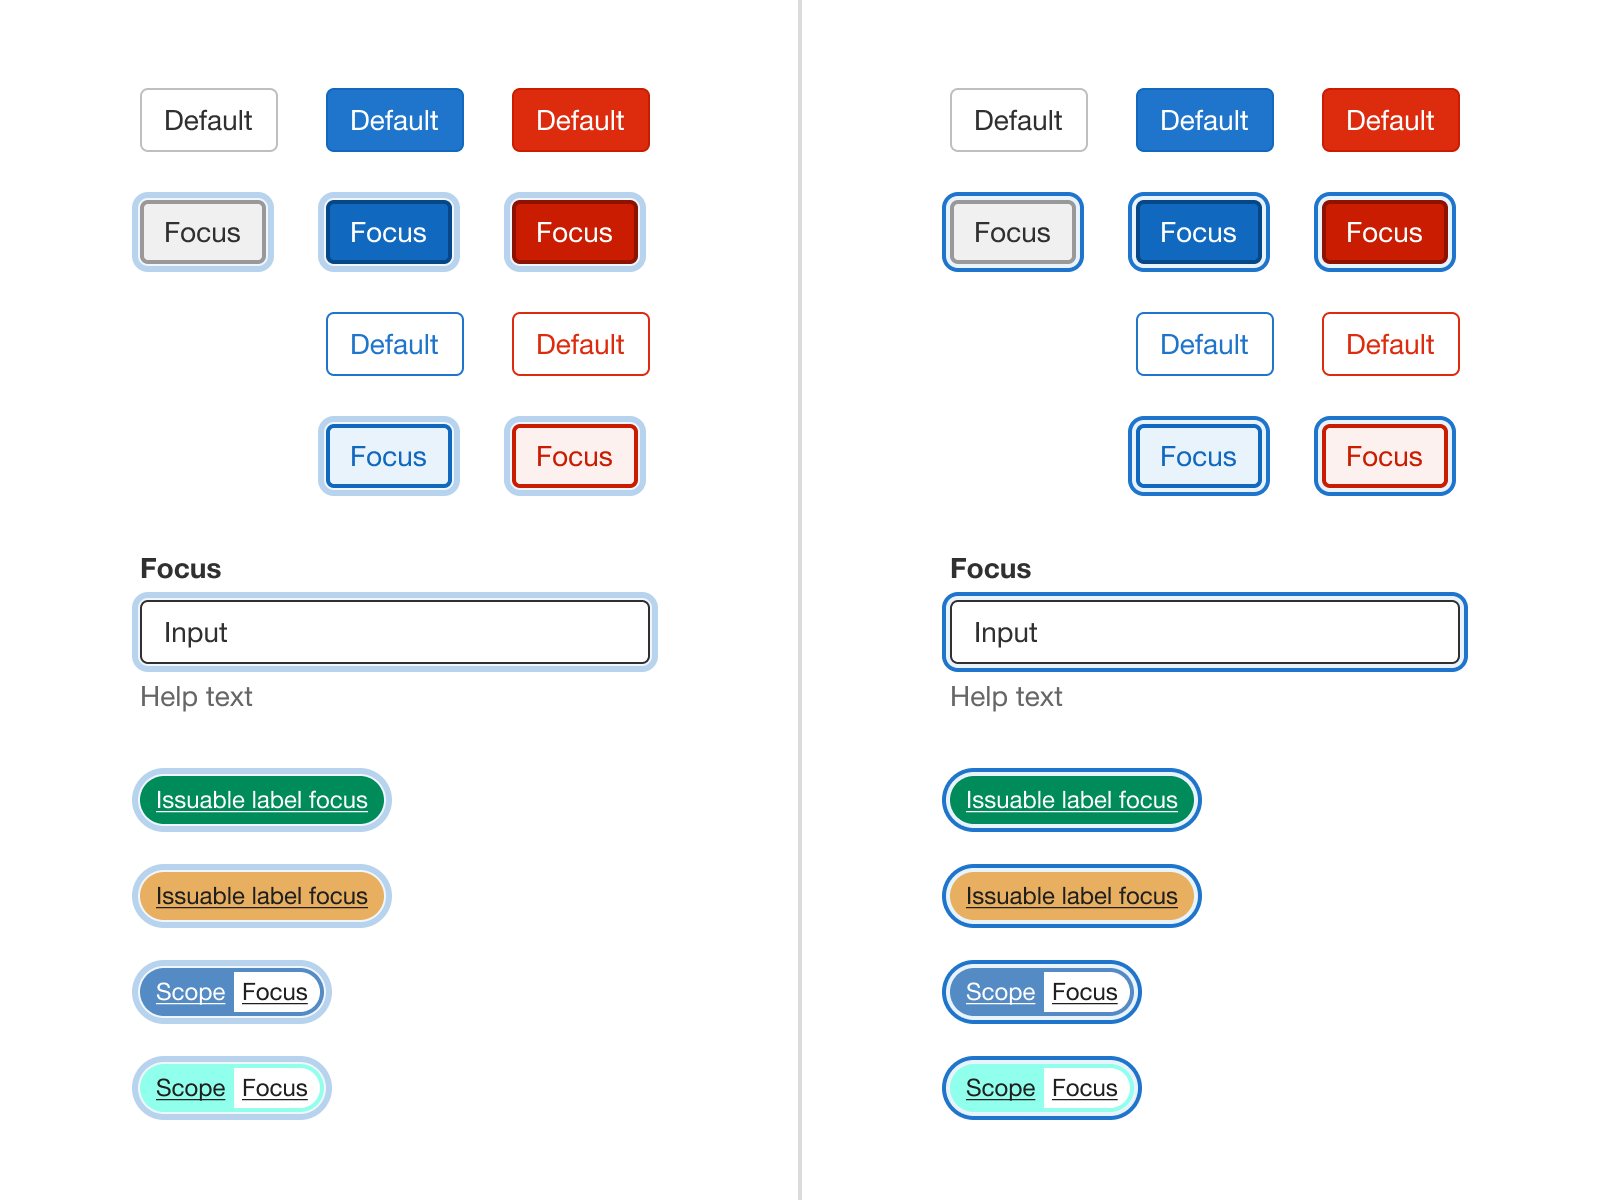Click the blue outlined Default button on the left

pyautogui.click(x=394, y=344)
